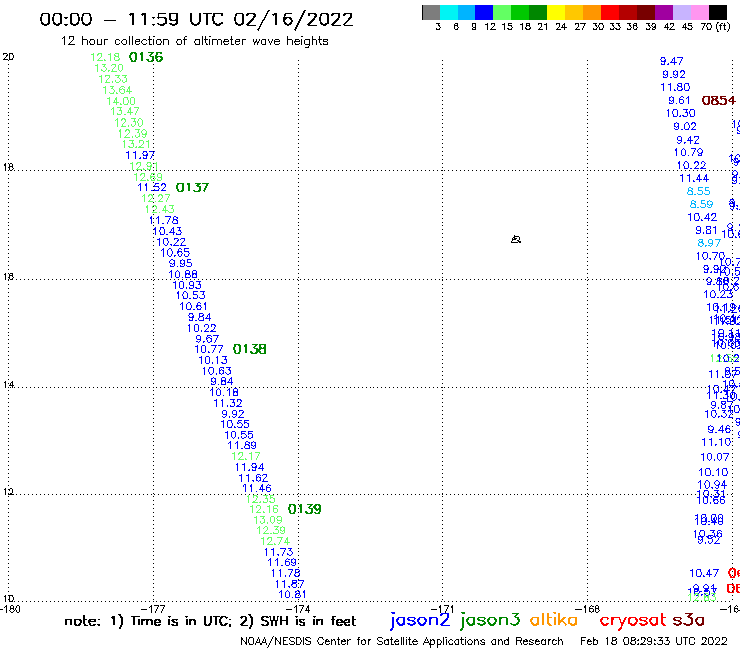Click the 12 hour collection subtitle
This screenshot has height=650, width=740.
coord(194,41)
